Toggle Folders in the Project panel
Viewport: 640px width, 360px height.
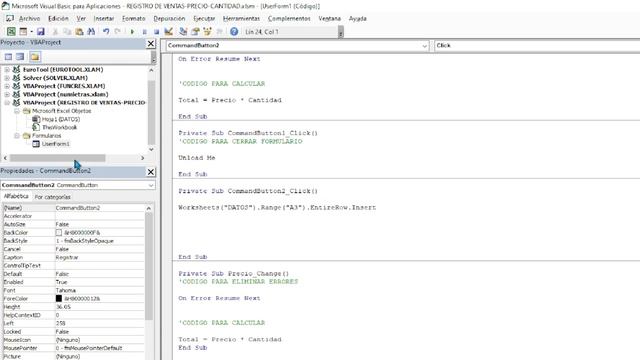click(x=35, y=57)
